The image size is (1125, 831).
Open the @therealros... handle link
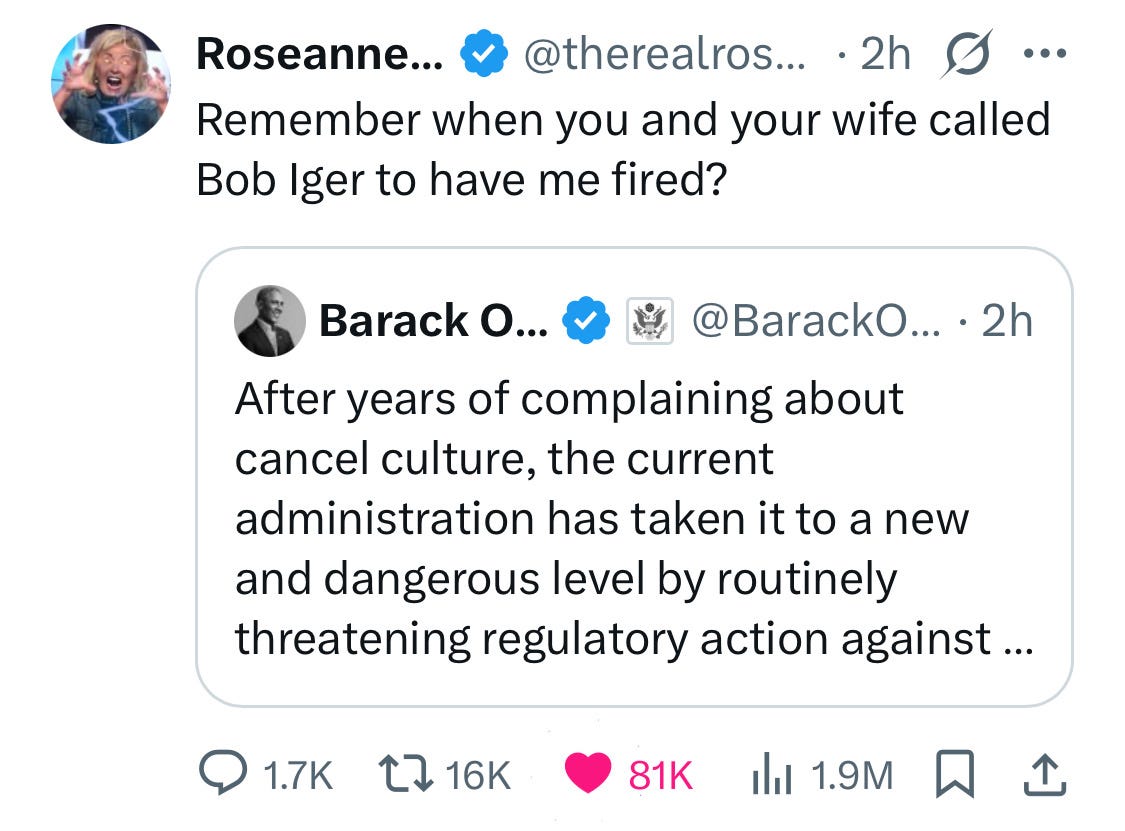coord(664,54)
